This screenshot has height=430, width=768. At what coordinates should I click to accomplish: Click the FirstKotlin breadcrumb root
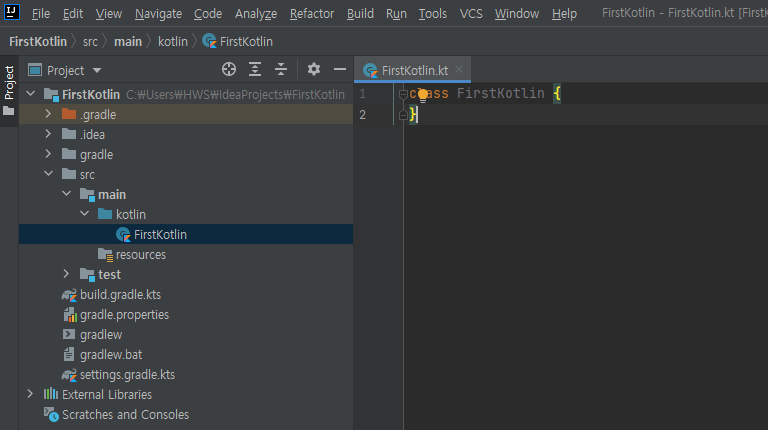coord(38,42)
